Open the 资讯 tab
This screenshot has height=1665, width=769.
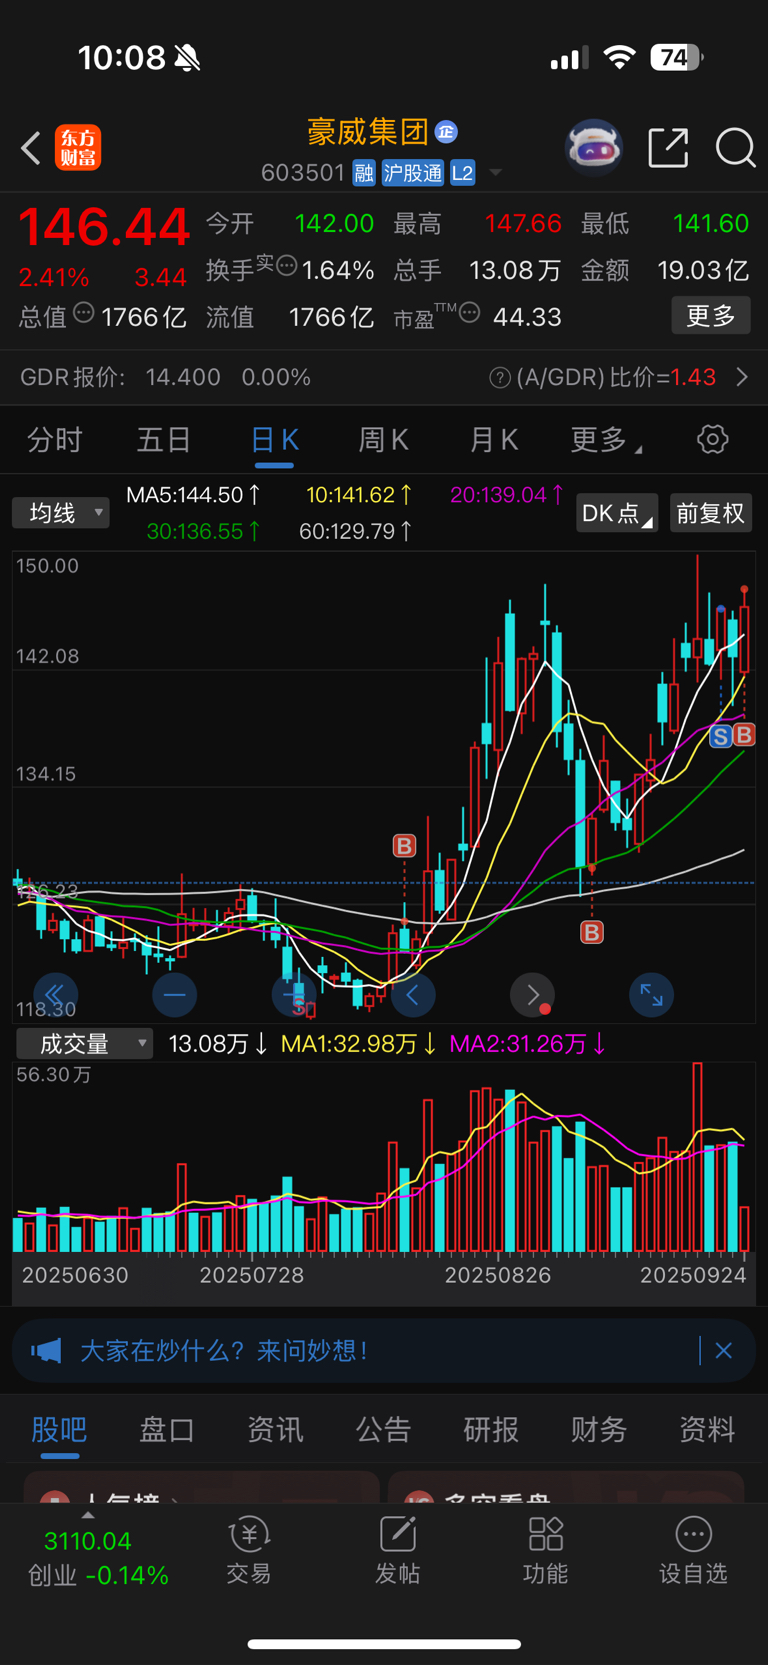coord(275,1429)
